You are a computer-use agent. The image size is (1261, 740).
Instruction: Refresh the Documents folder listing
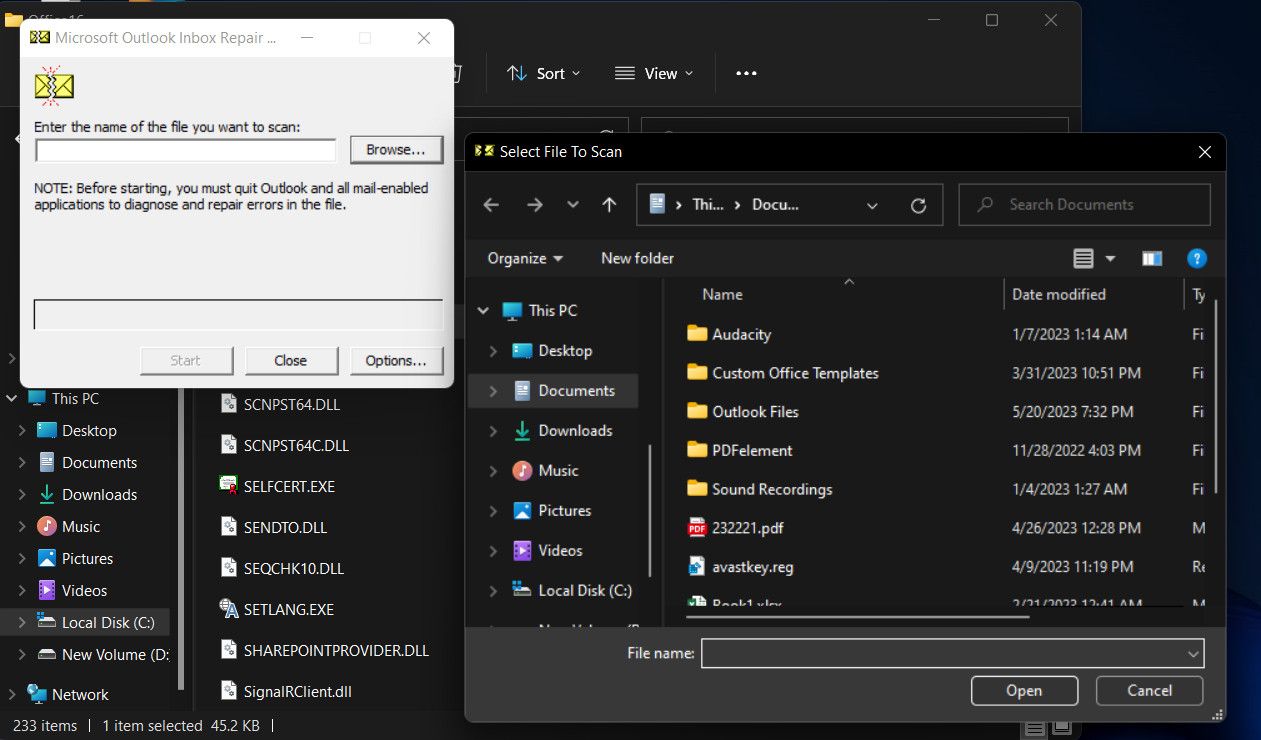[918, 205]
